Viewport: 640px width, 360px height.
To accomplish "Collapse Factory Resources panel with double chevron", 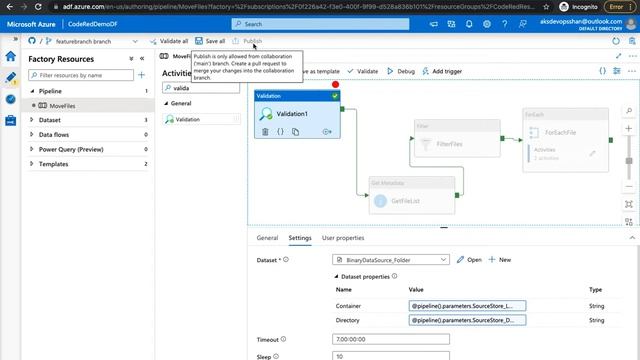I will pos(142,59).
